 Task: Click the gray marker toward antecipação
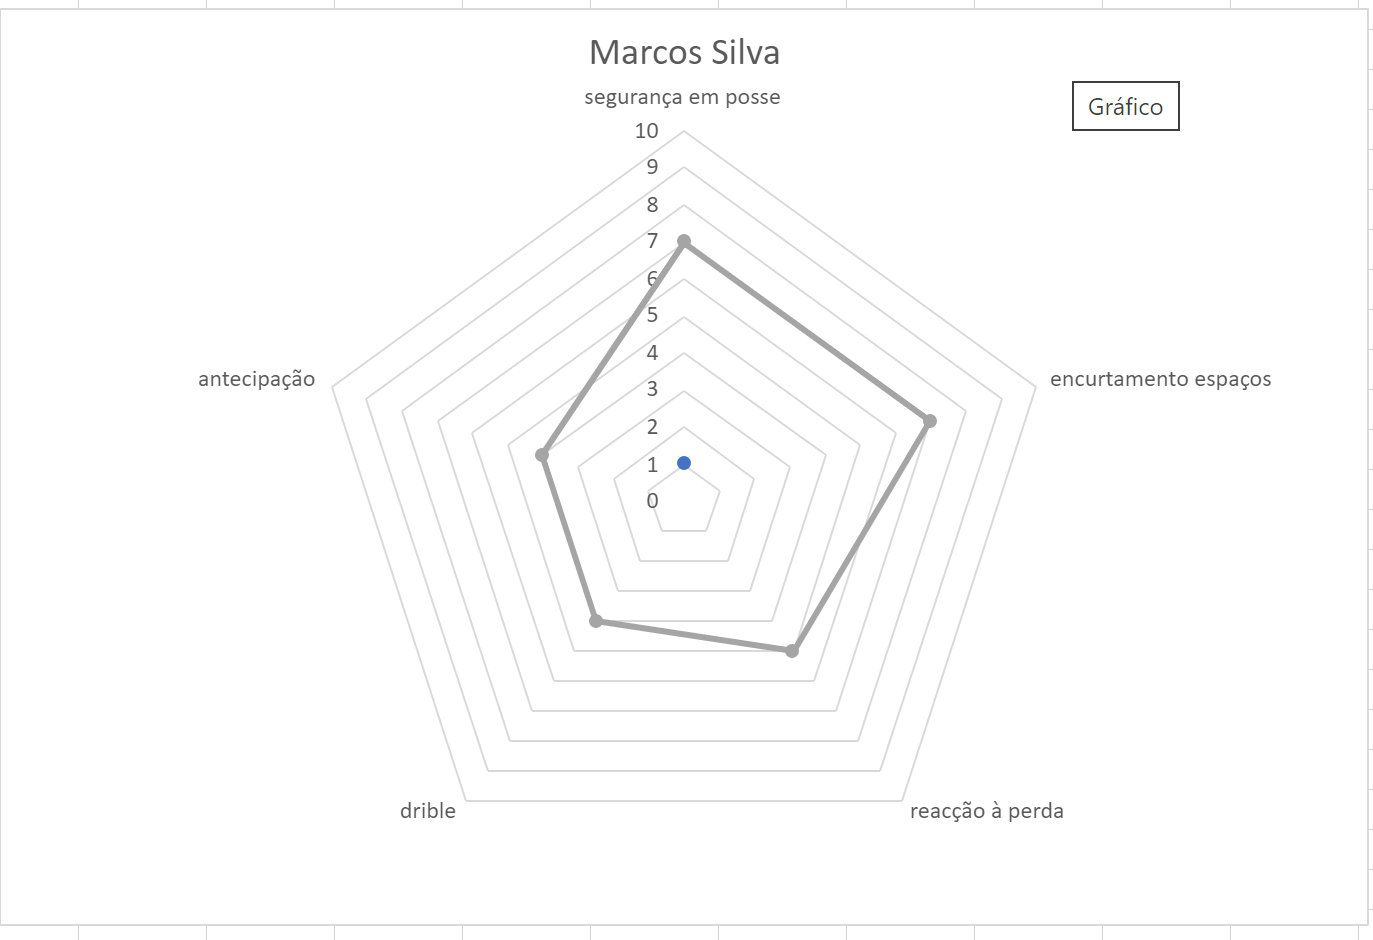(x=542, y=455)
